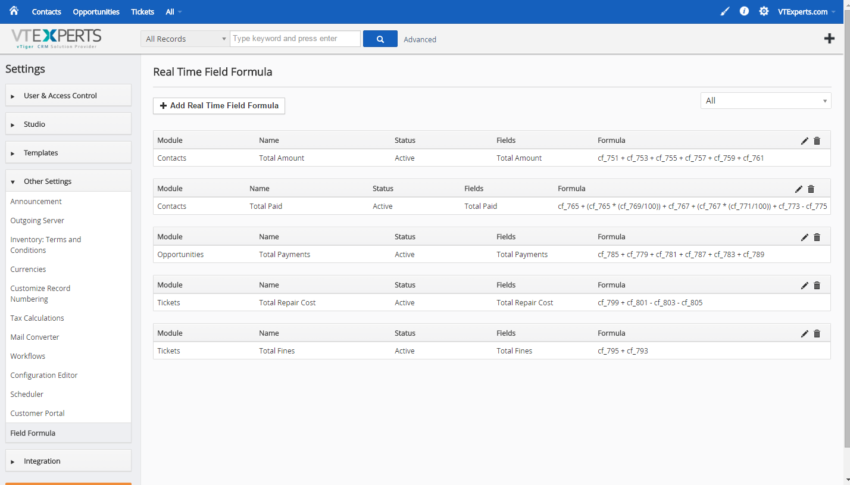Open the All module filter dropdown
The width and height of the screenshot is (850, 485).
765,101
